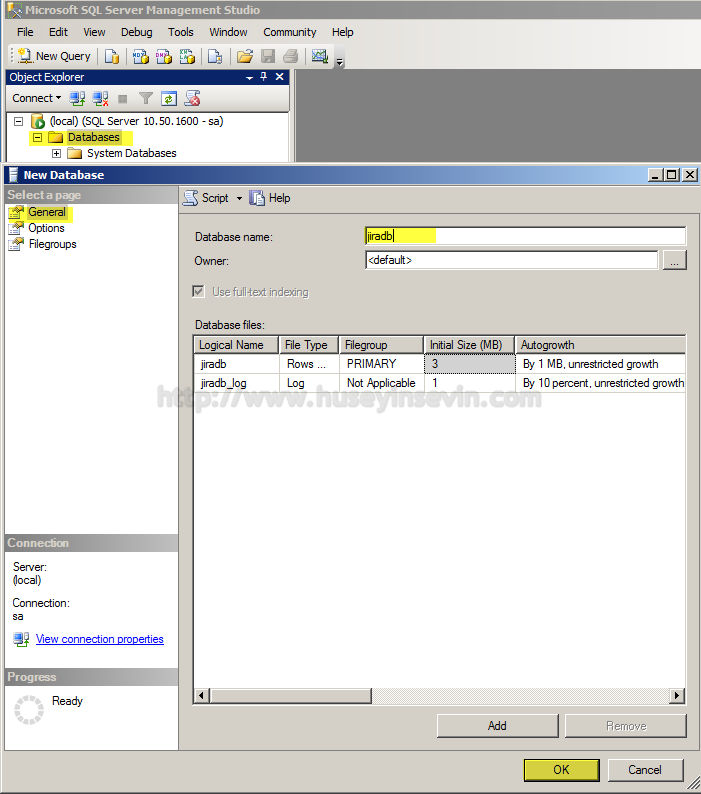Image resolution: width=701 pixels, height=794 pixels.
Task: Toggle Object Explorer auto-hide pin
Action: [x=263, y=76]
